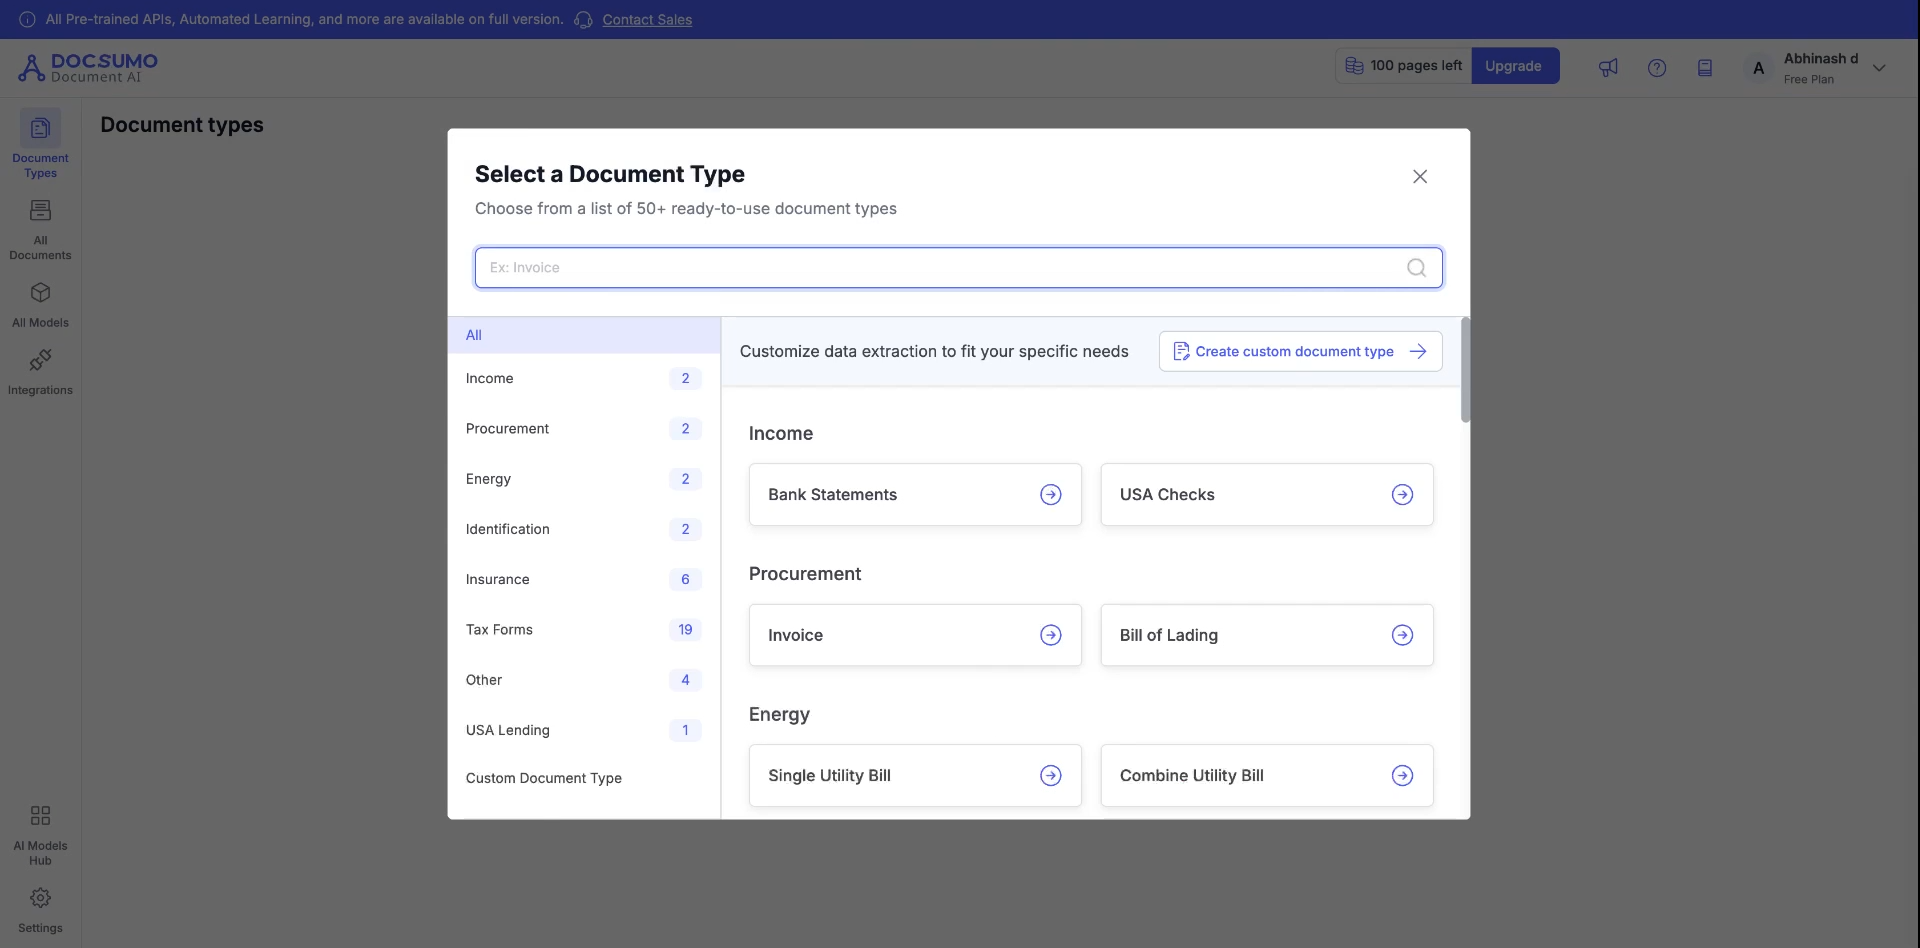Click the Procurement section heading
Screen dimensions: 1920x948
pos(805,574)
